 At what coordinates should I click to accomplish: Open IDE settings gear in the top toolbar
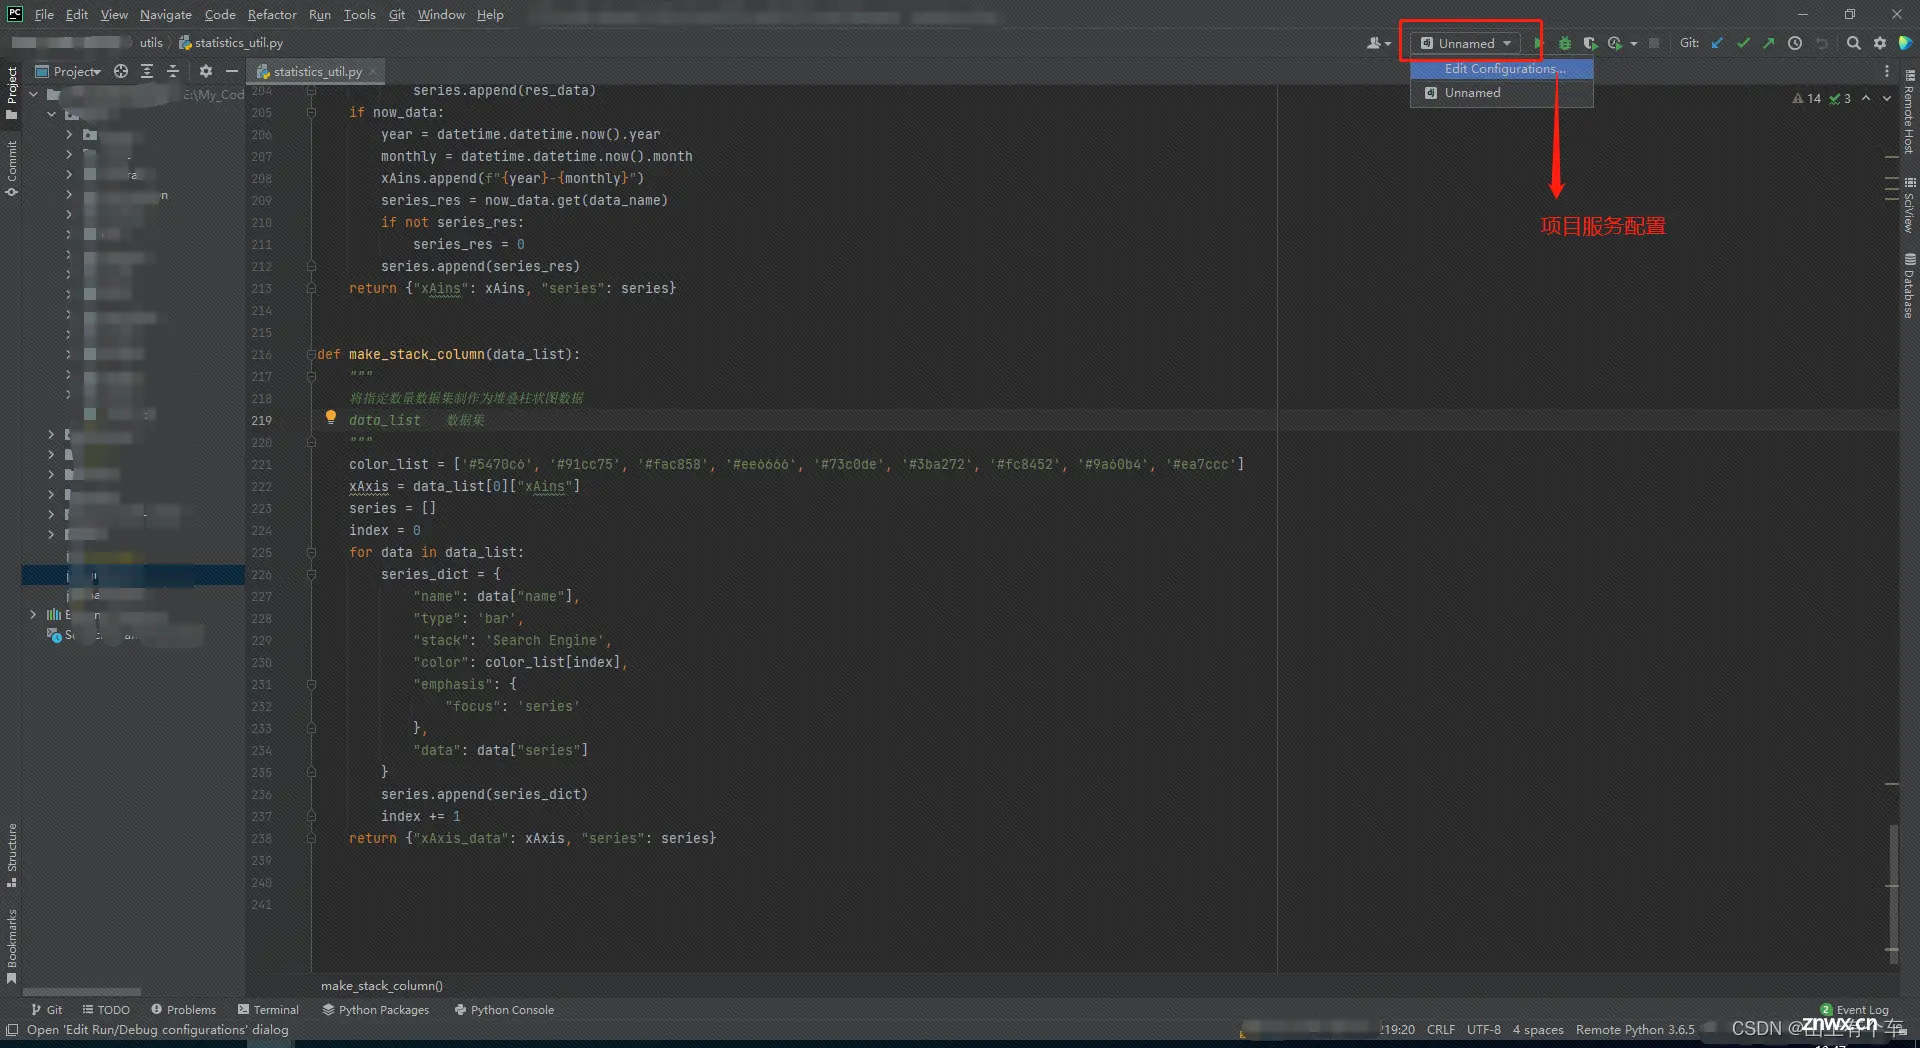1880,43
